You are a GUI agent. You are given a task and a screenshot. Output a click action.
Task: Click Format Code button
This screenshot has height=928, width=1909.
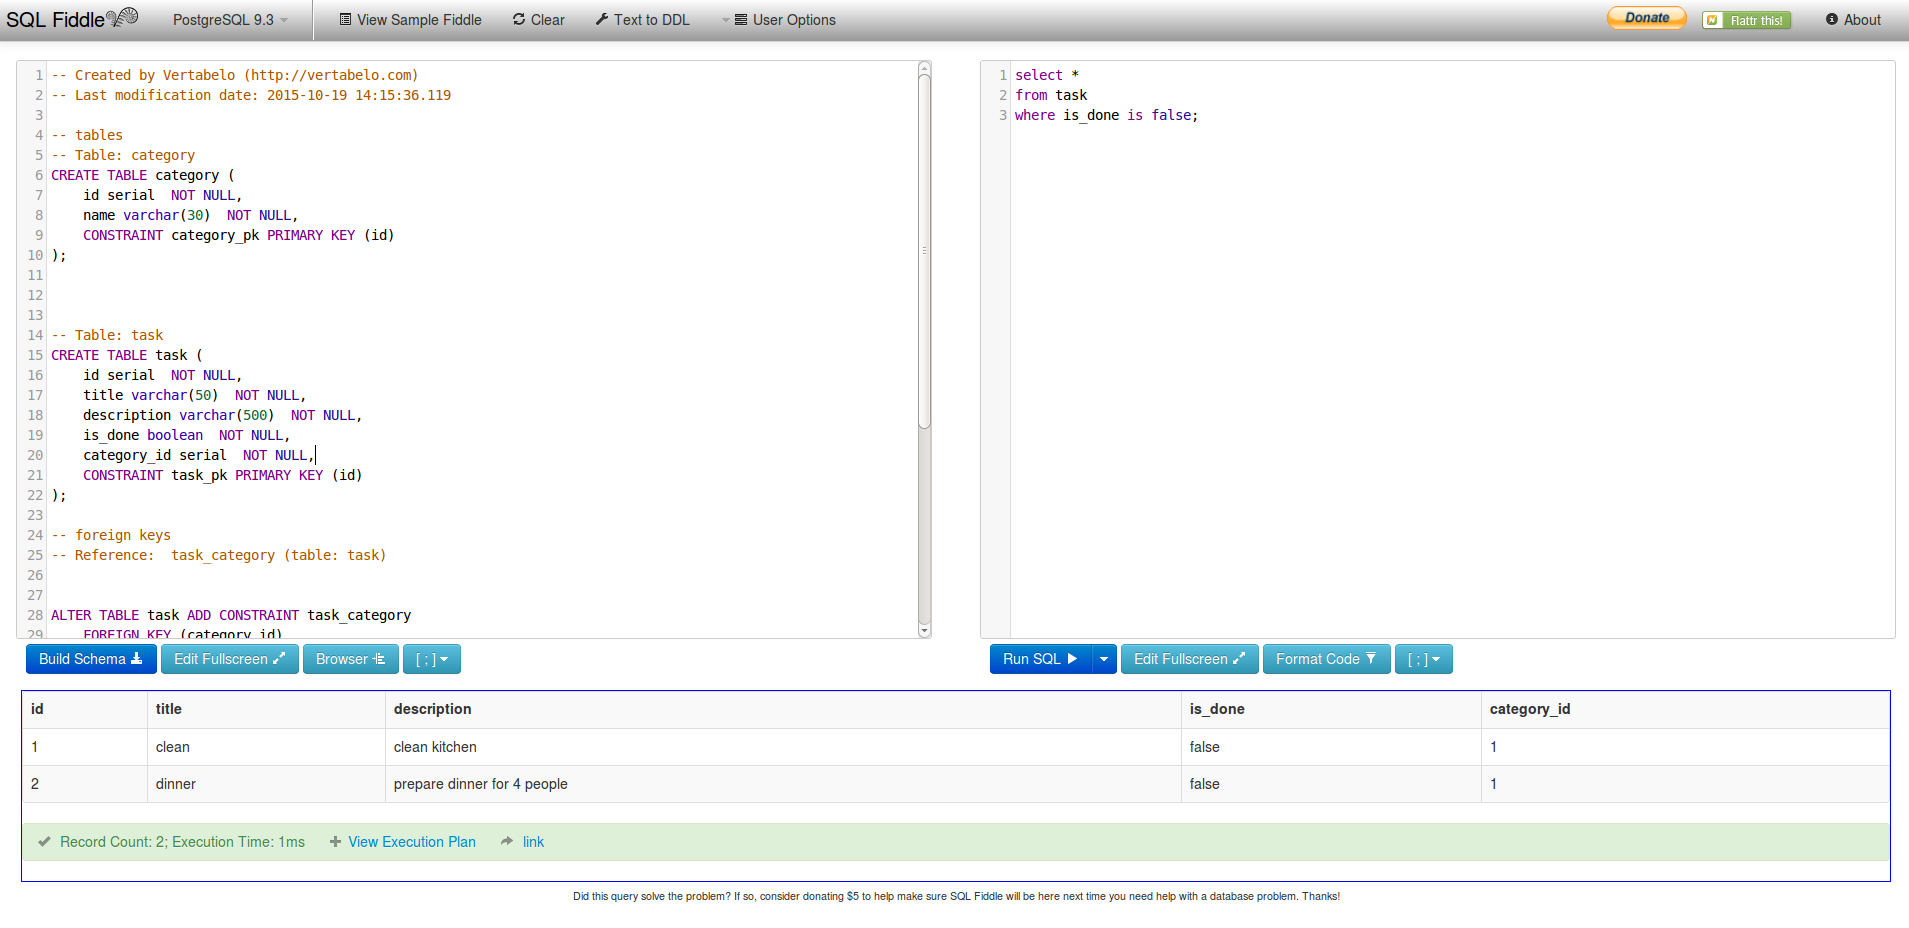point(1326,659)
